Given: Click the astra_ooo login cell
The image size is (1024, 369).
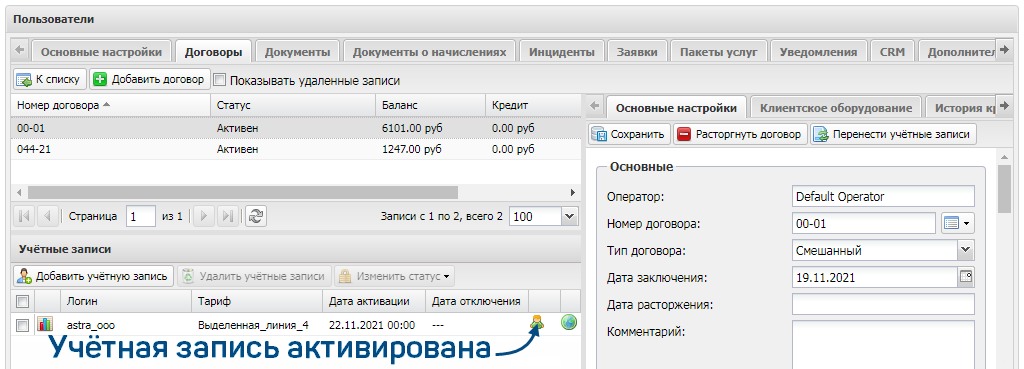Looking at the screenshot, I should point(91,325).
